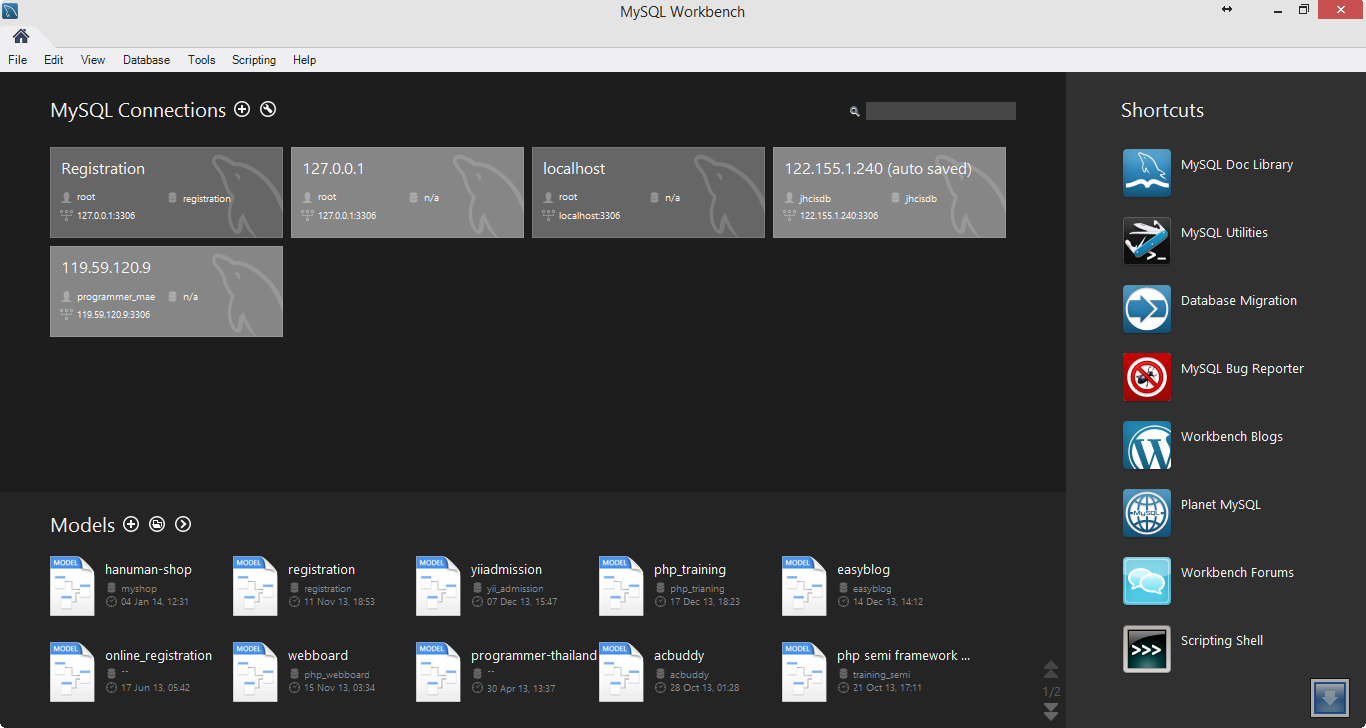
Task: Open an existing model file via folder icon
Action: tap(157, 524)
